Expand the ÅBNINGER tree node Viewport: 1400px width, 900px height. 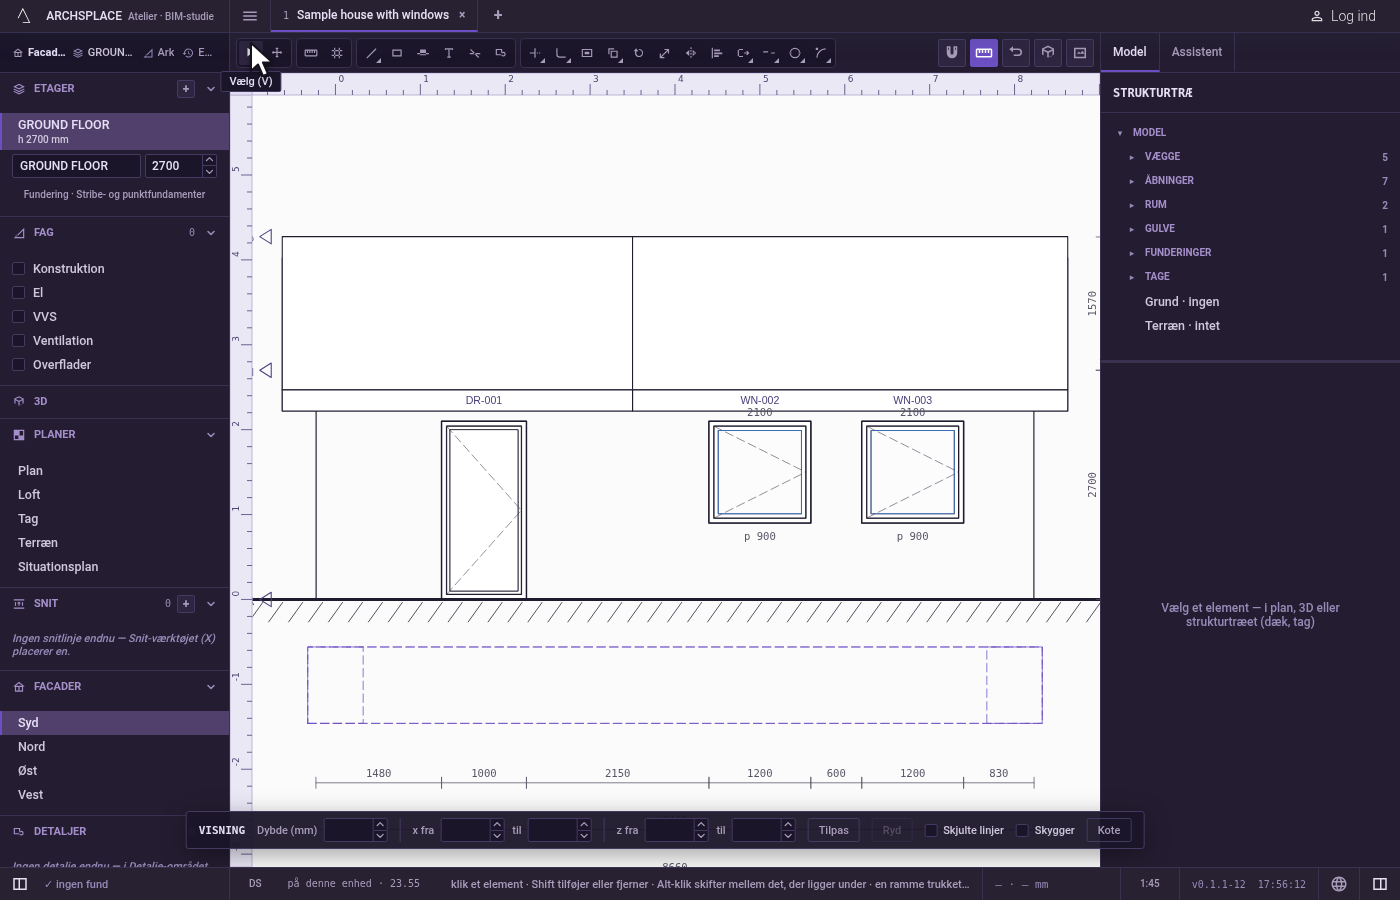[x=1132, y=181]
